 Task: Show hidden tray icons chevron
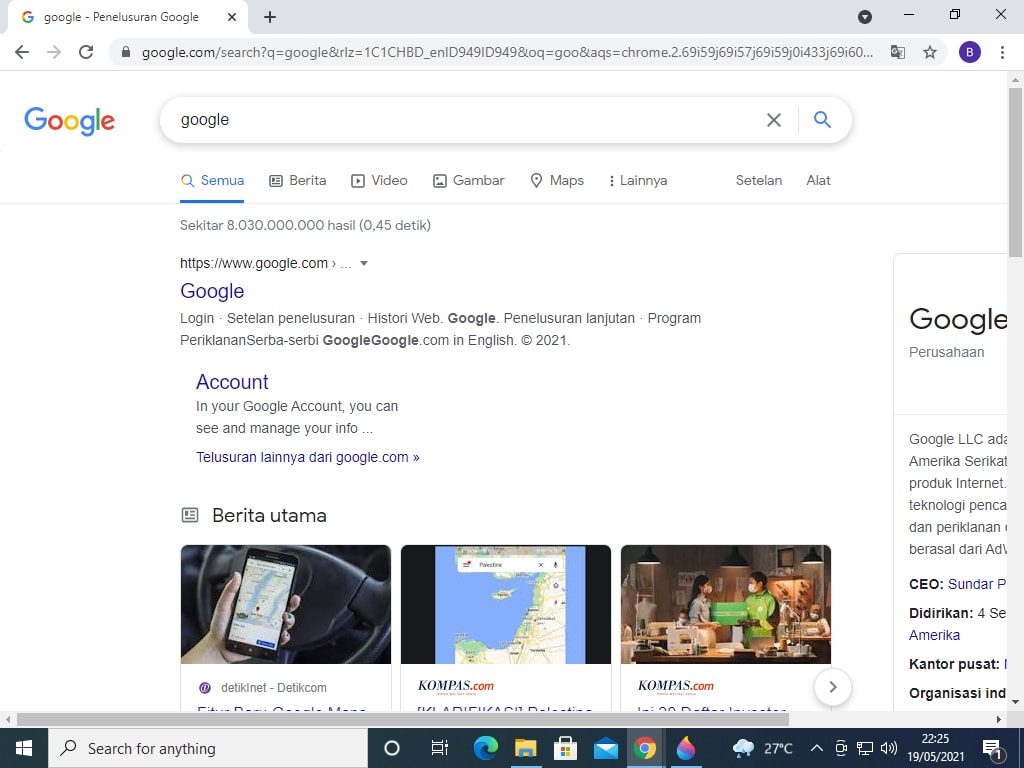[816, 748]
